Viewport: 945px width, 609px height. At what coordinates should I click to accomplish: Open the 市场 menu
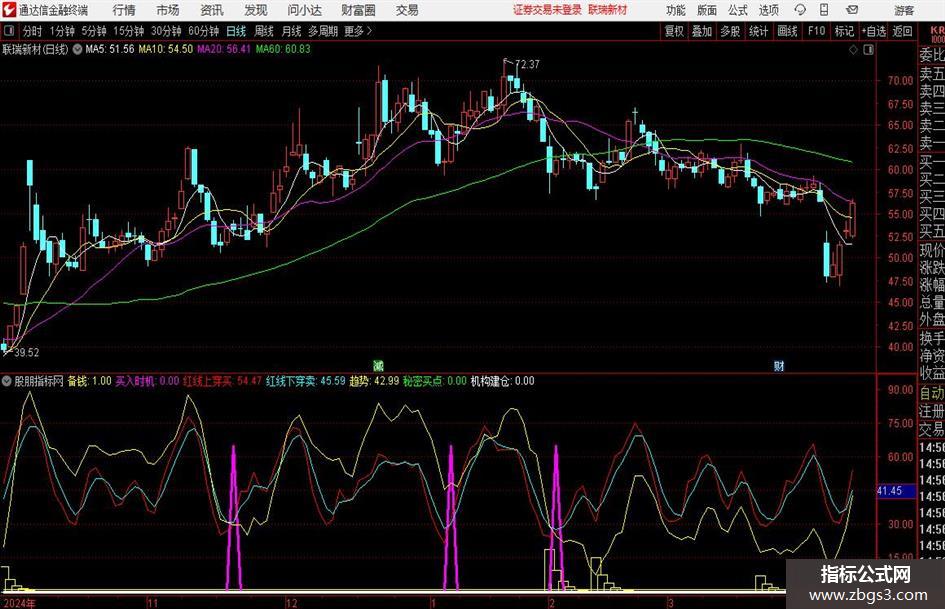coord(168,10)
